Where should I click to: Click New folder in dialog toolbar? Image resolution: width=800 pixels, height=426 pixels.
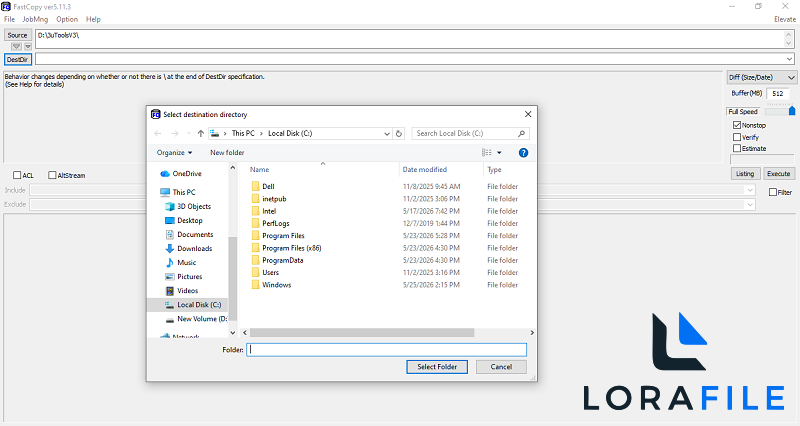click(227, 153)
